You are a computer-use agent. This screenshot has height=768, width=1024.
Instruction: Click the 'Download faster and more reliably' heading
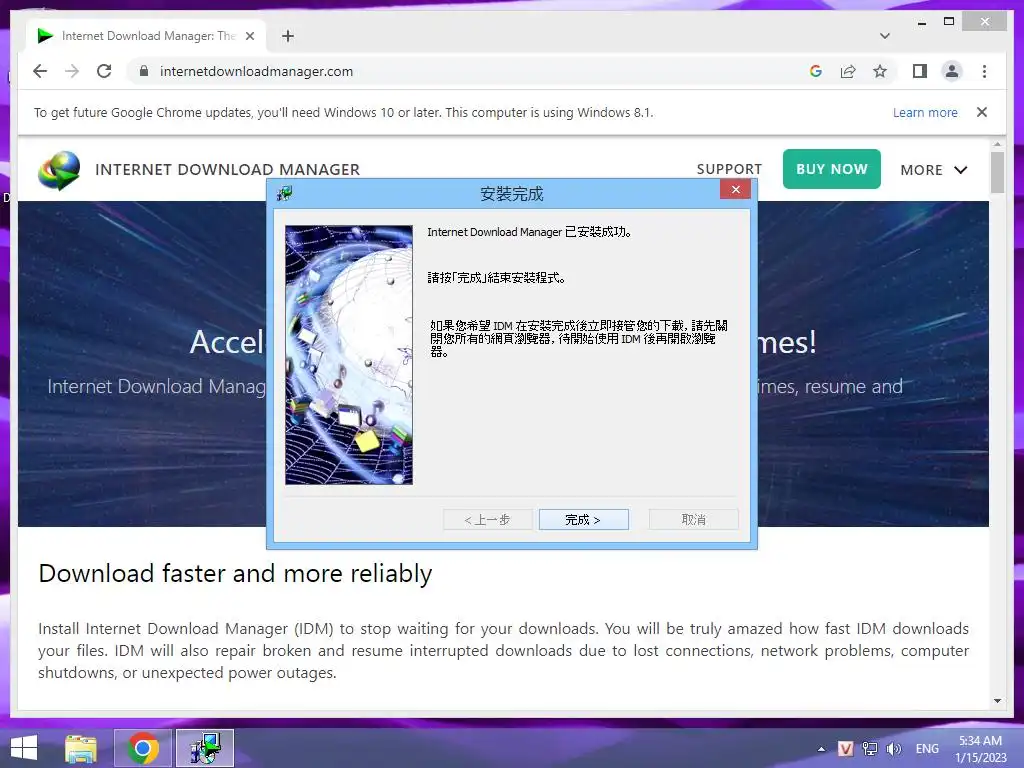(235, 573)
